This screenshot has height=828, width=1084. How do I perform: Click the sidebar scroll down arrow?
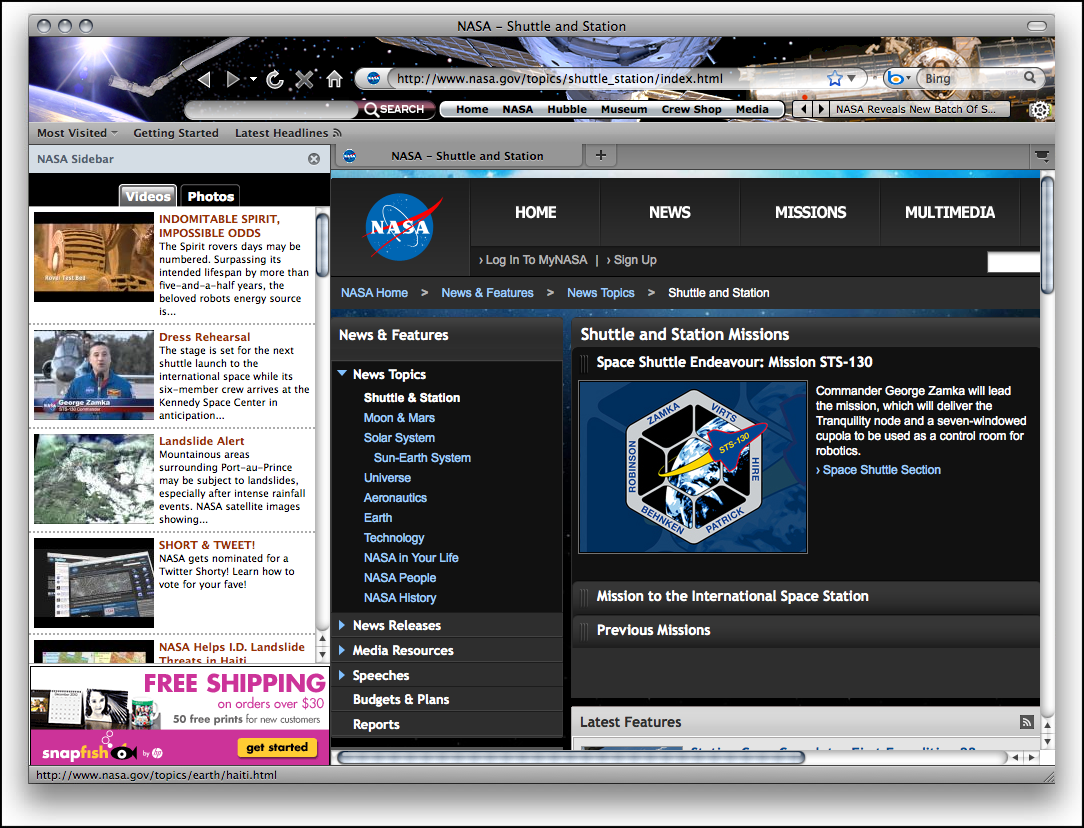(x=322, y=653)
